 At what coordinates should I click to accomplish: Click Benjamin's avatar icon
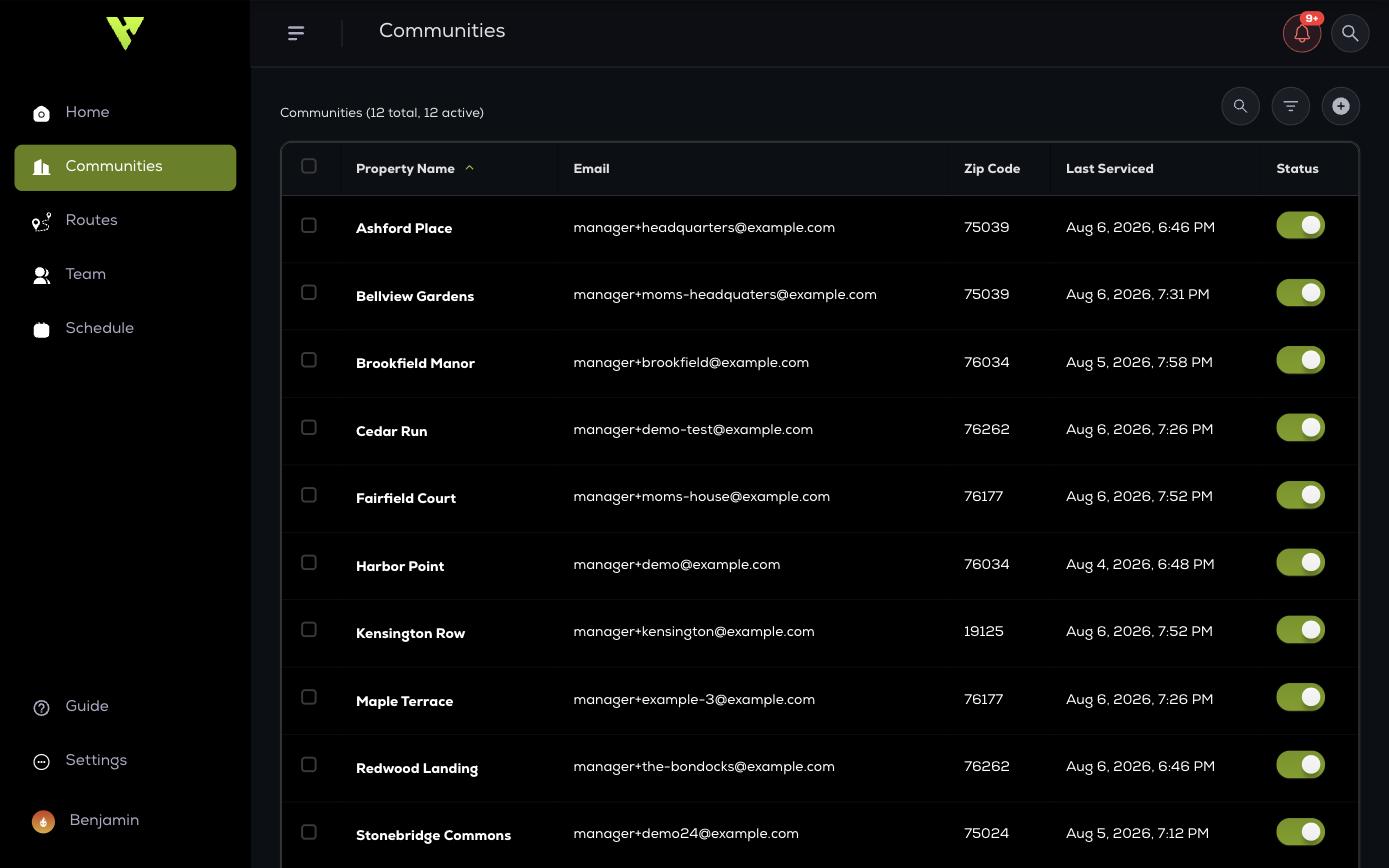pyautogui.click(x=43, y=821)
